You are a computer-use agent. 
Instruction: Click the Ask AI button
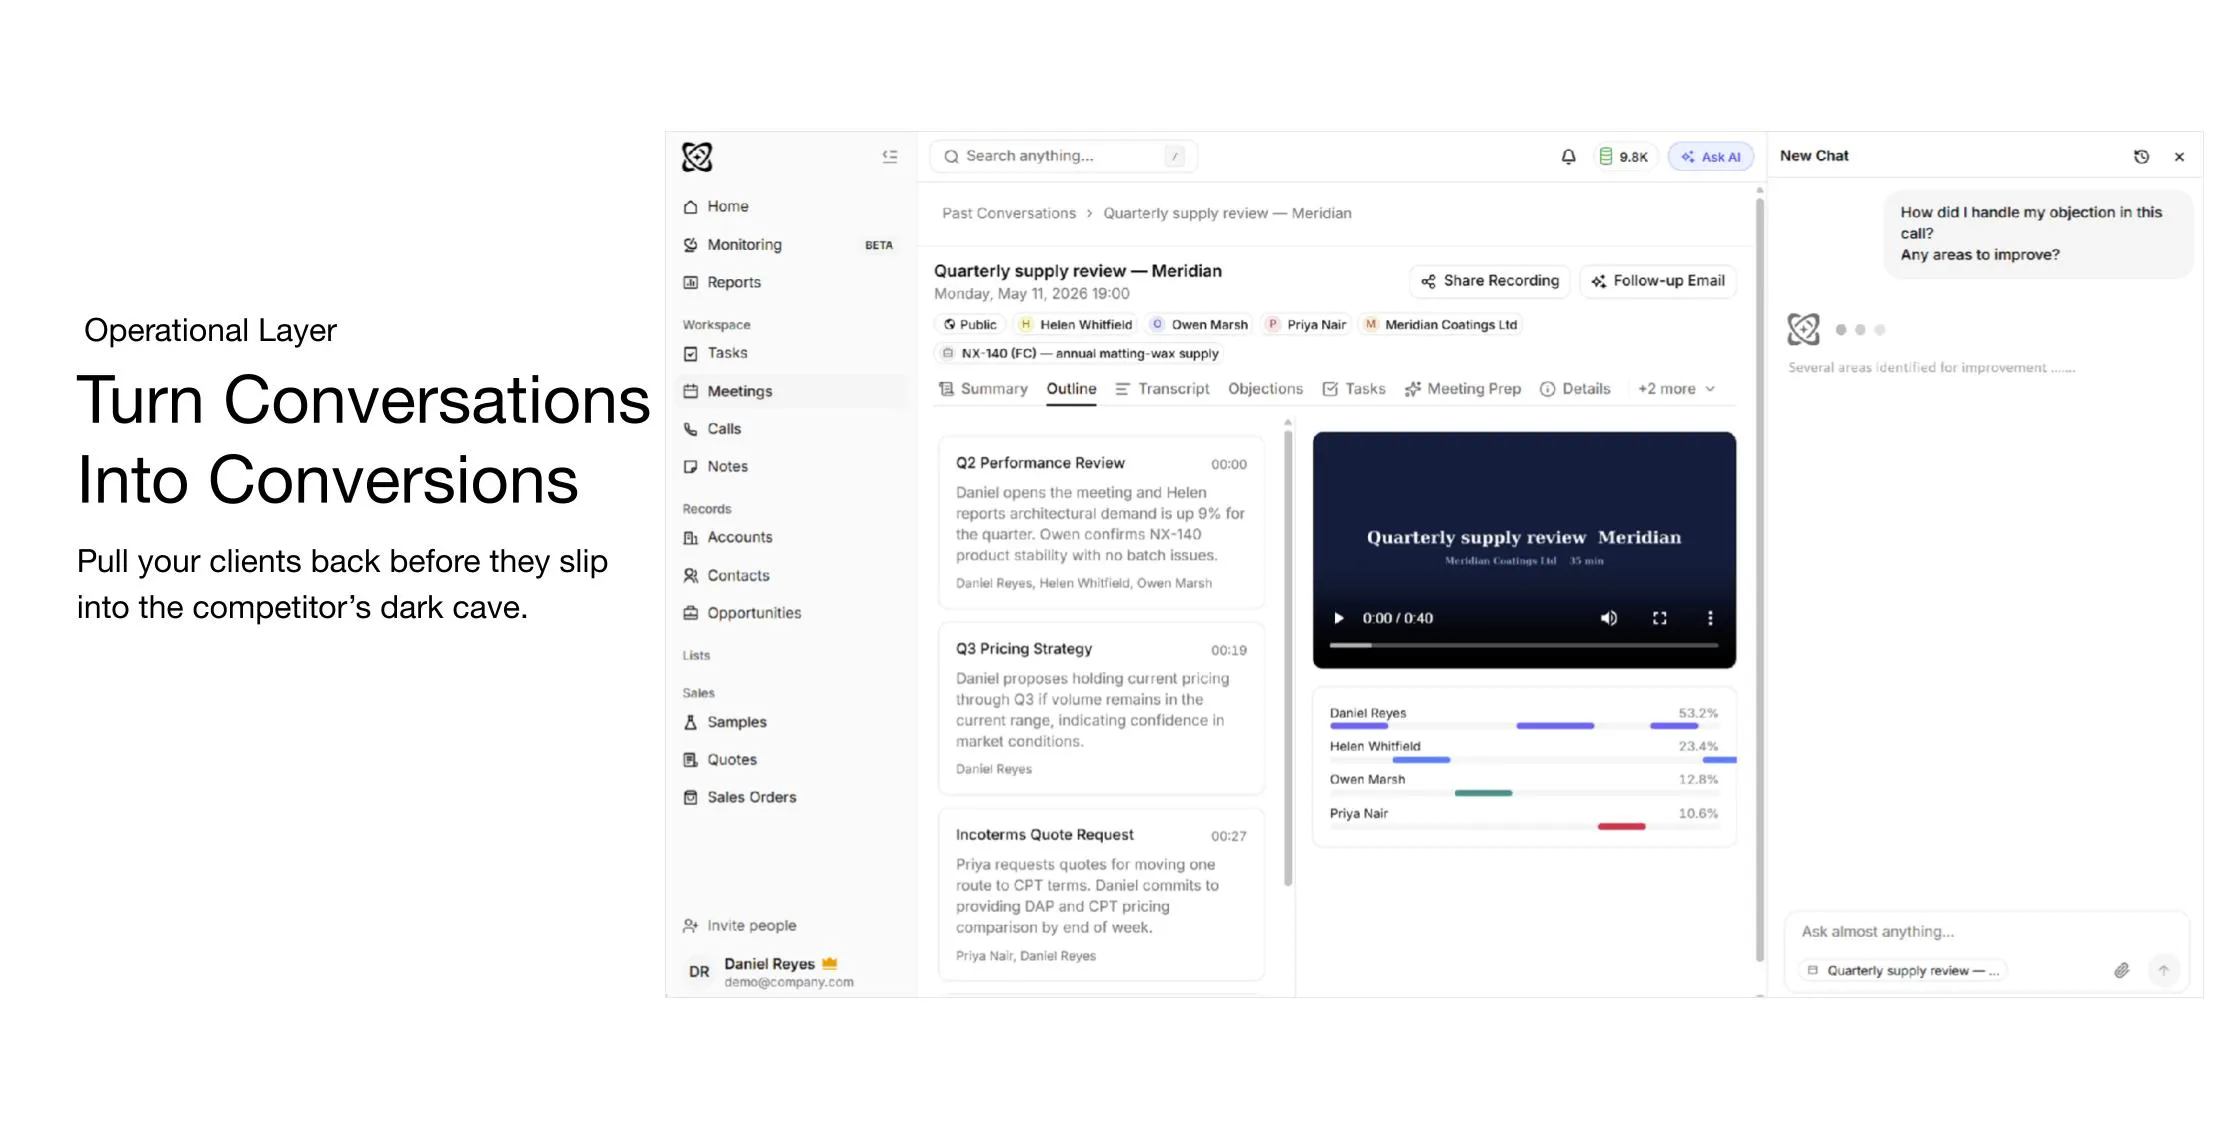coord(1711,157)
